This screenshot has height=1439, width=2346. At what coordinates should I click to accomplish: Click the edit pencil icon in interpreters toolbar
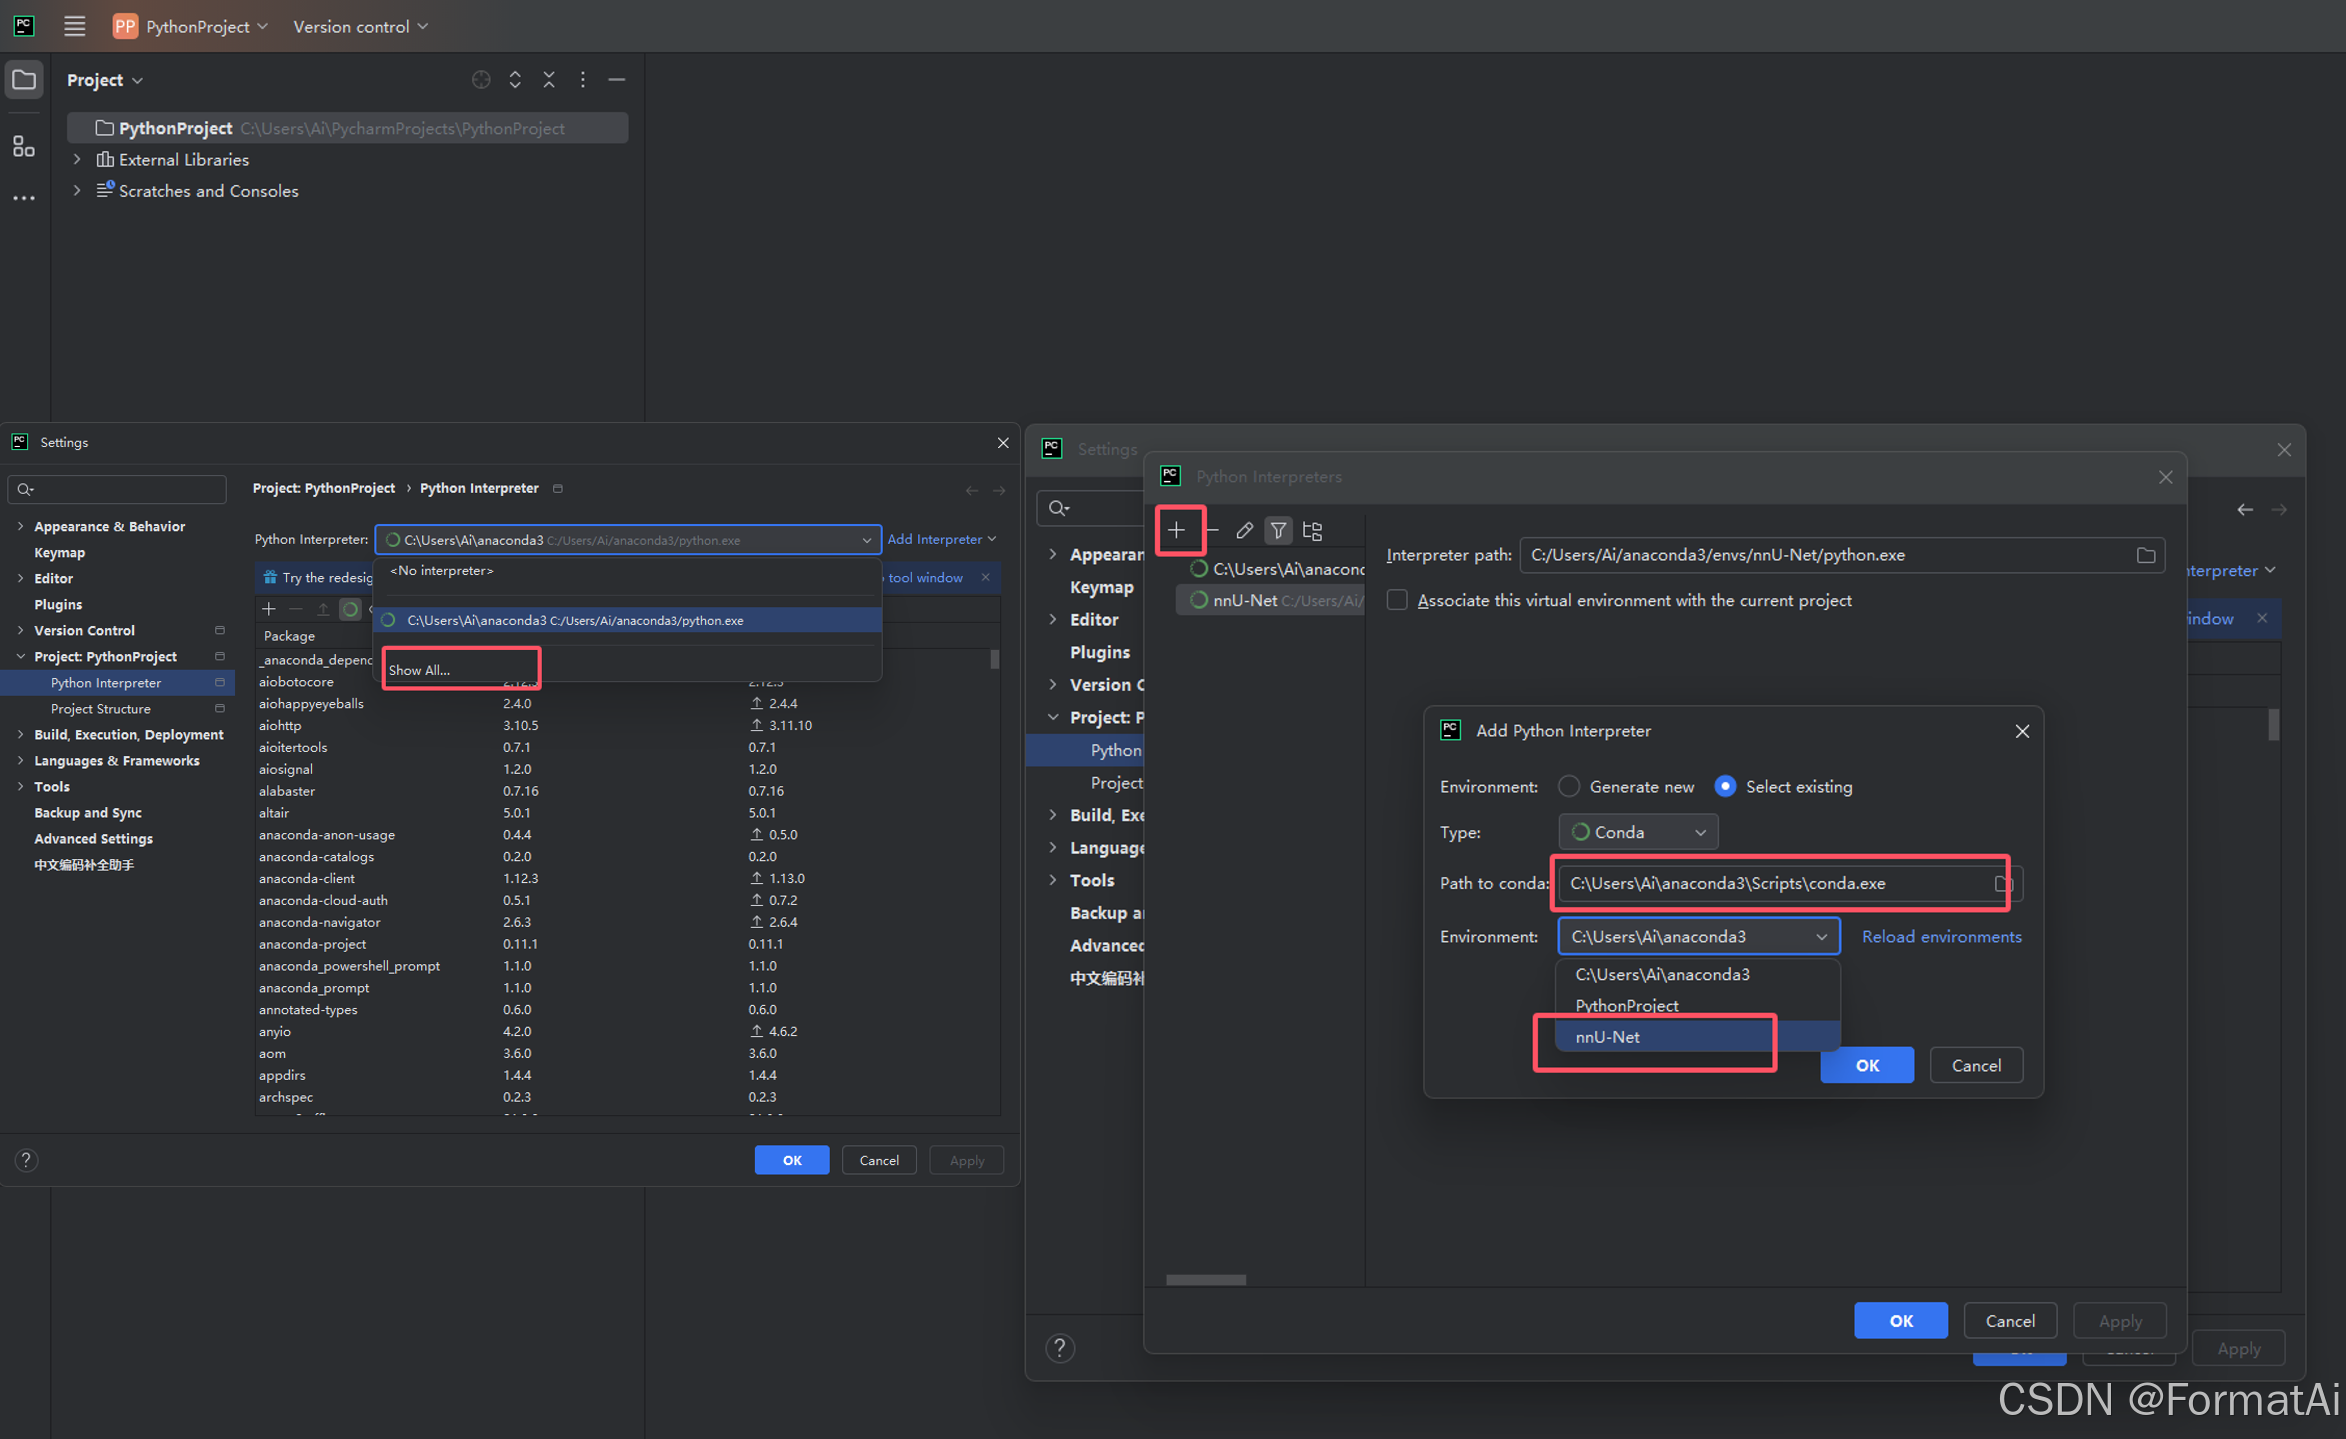point(1244,530)
